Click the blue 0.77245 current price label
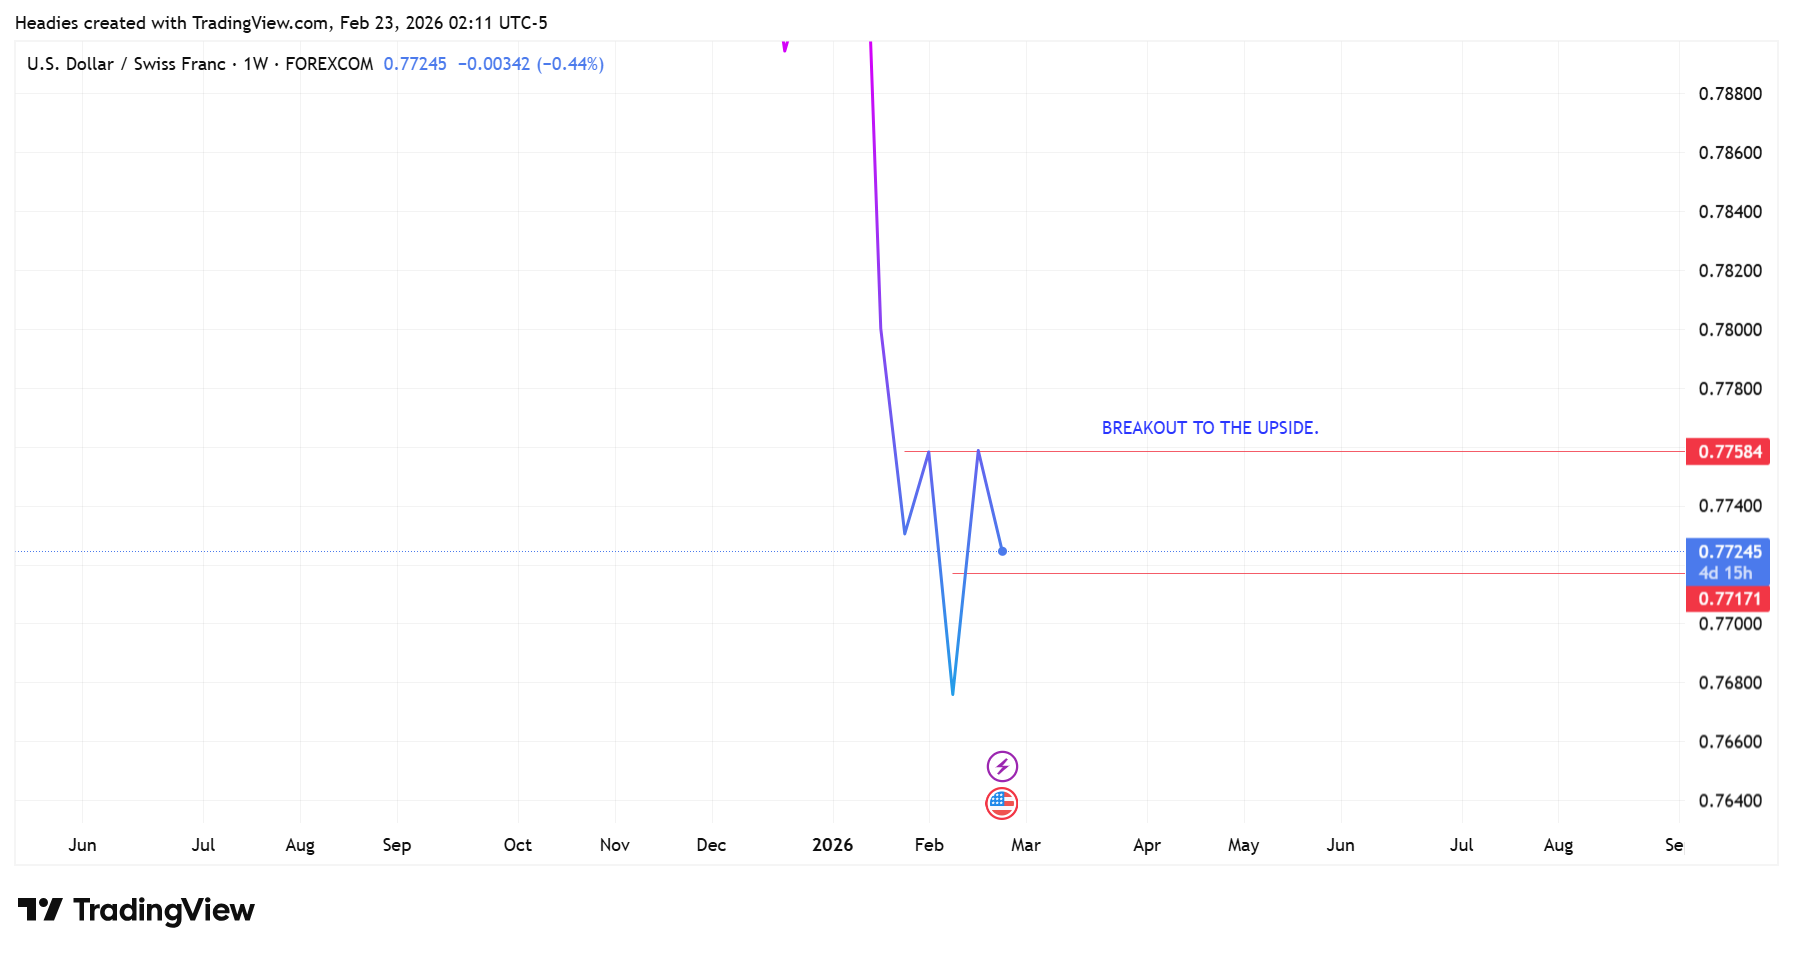Screen dimensions: 1793x955 point(1730,552)
